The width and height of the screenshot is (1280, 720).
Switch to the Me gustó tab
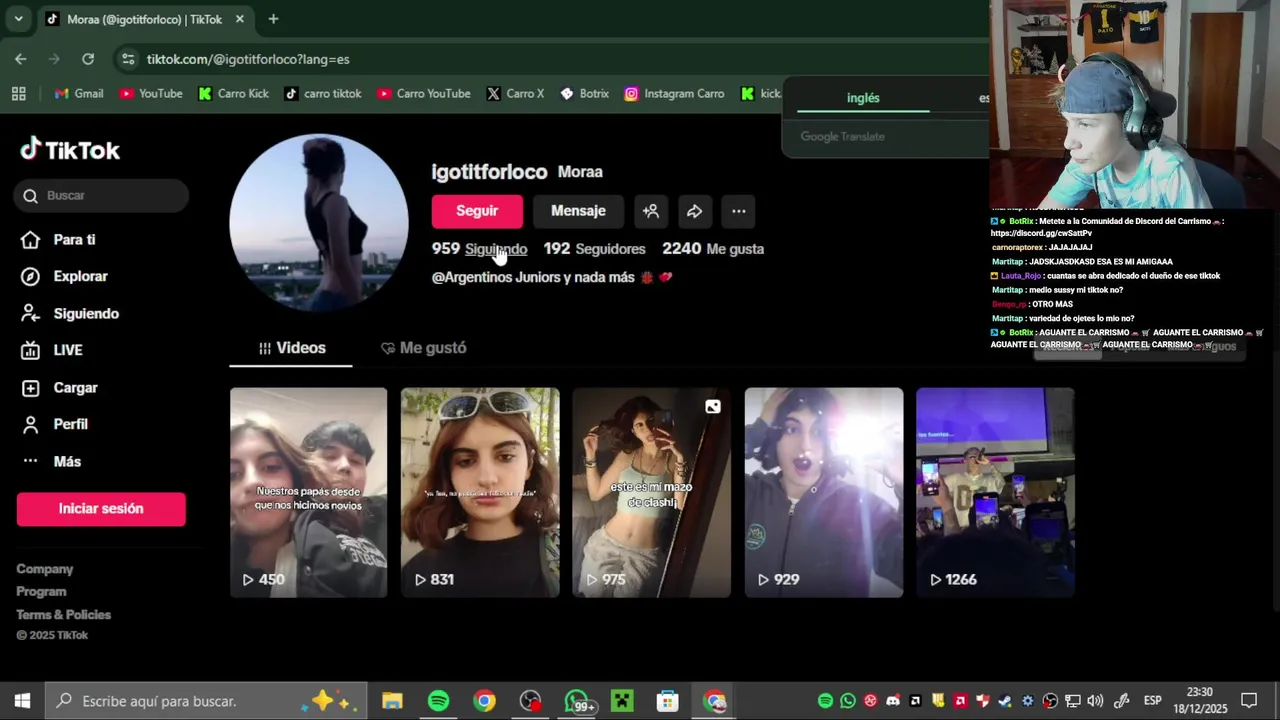pyautogui.click(x=423, y=348)
